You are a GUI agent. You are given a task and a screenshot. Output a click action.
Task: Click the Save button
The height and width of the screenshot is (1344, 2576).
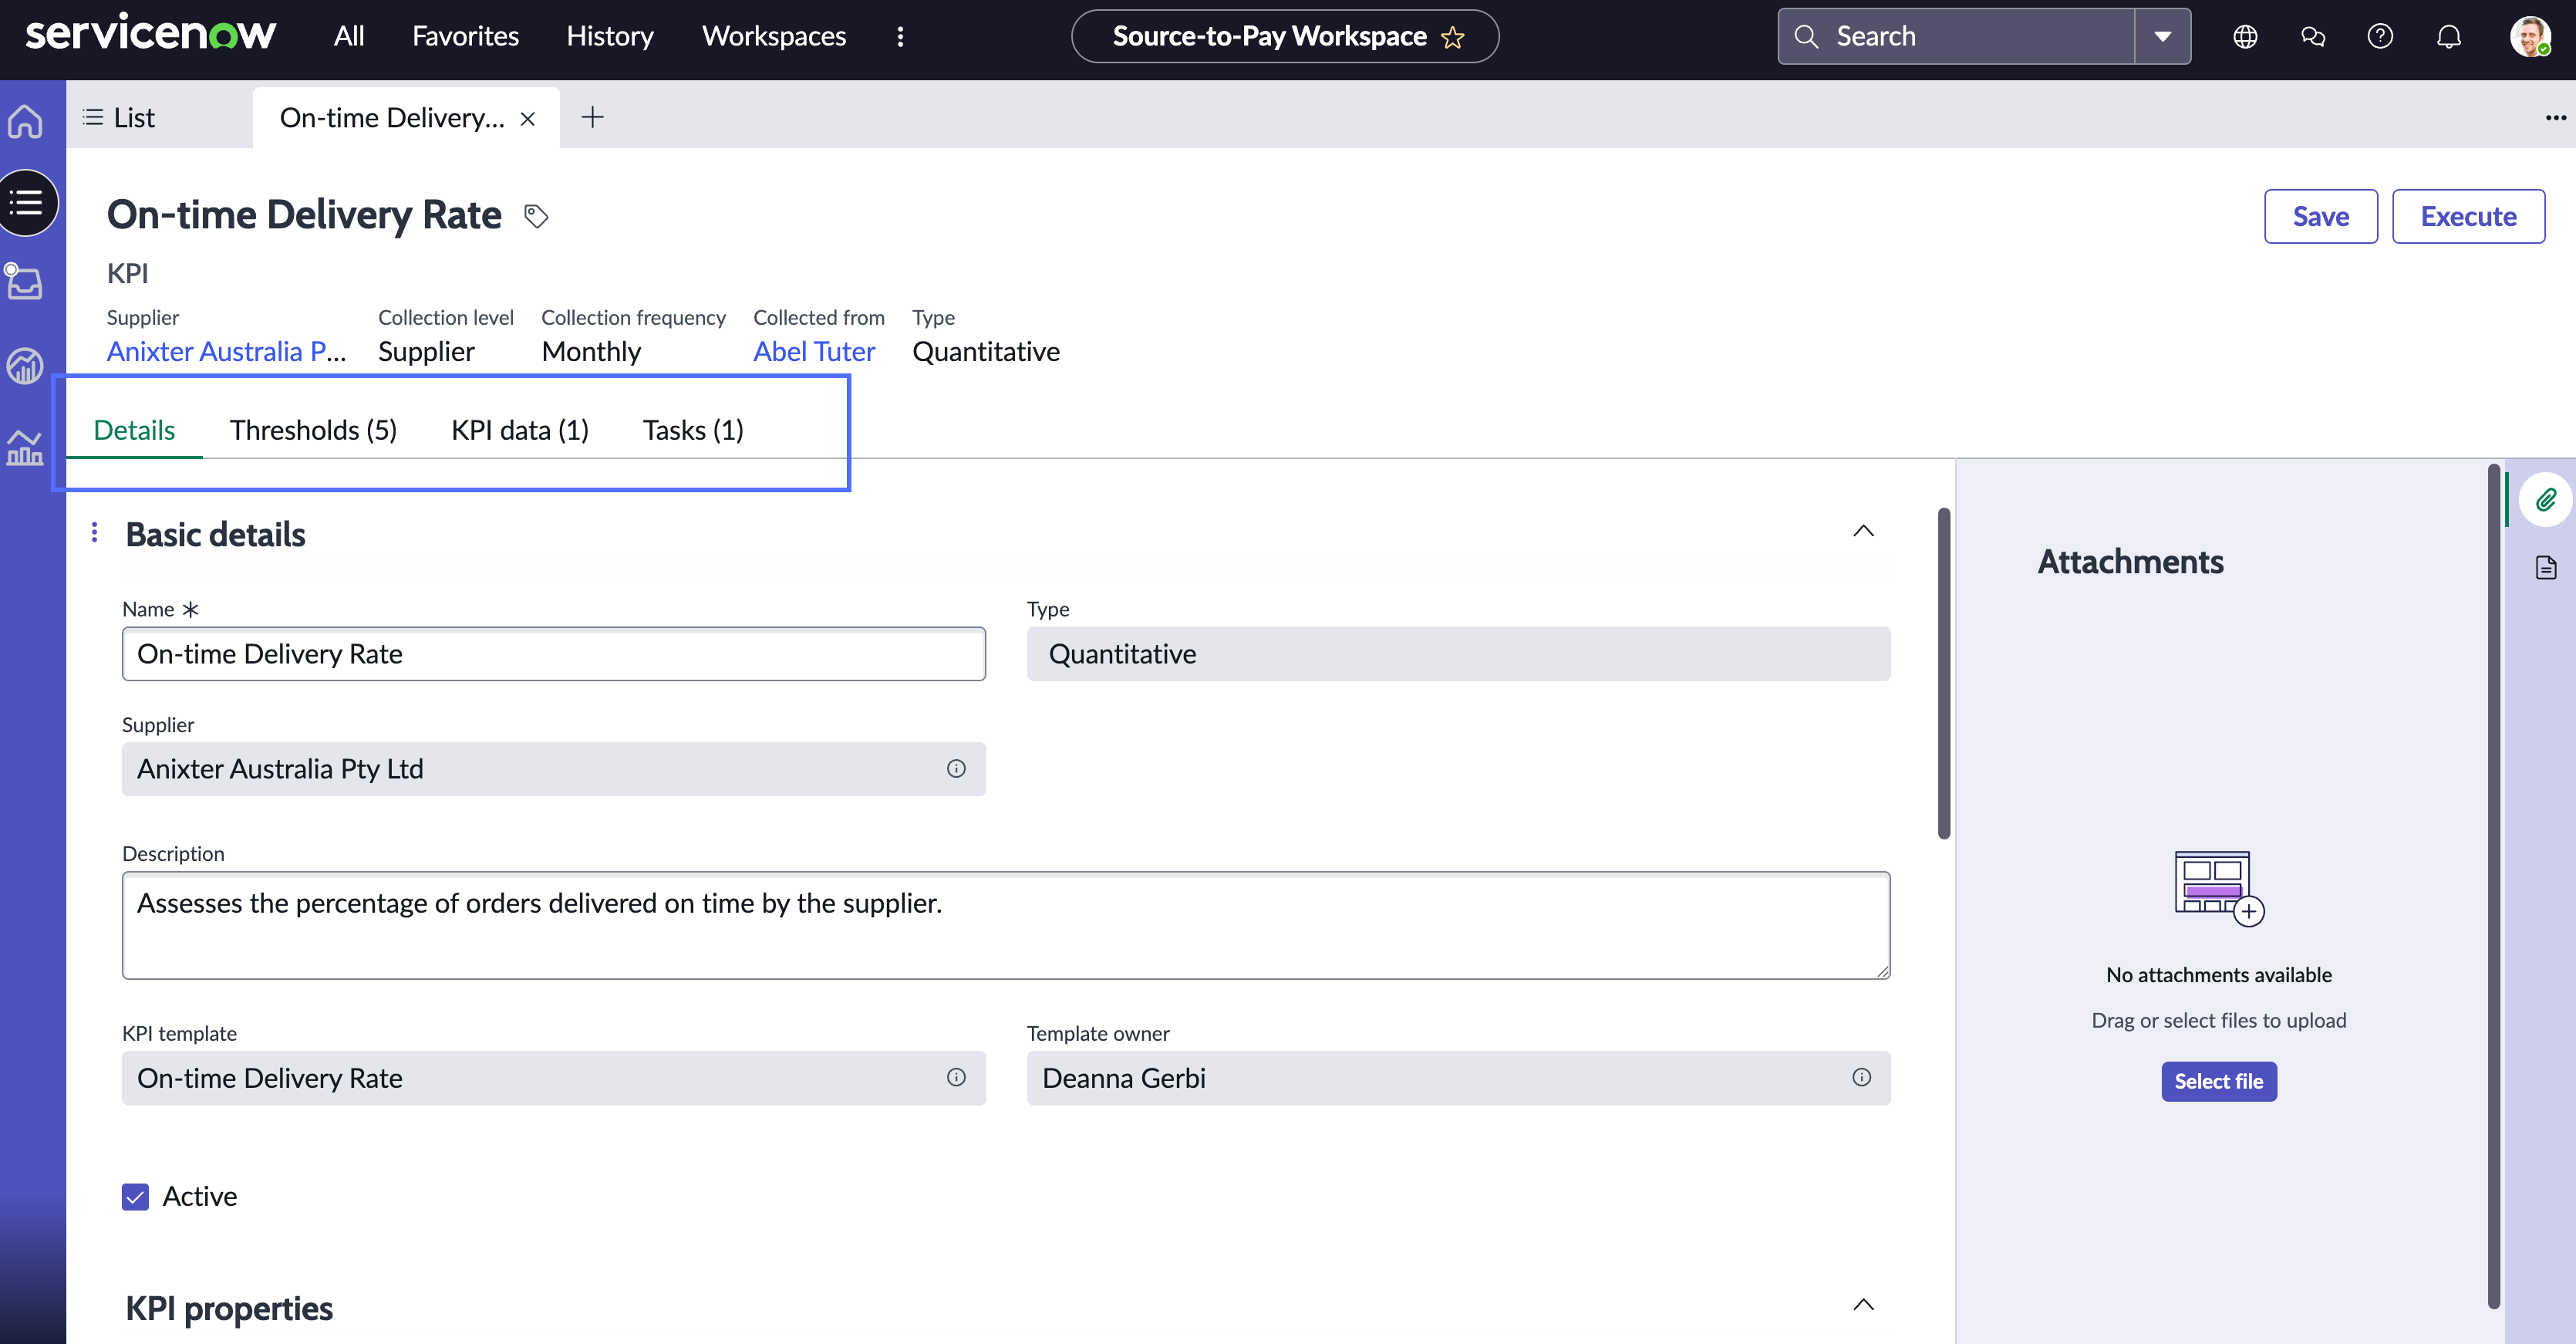(x=2320, y=216)
